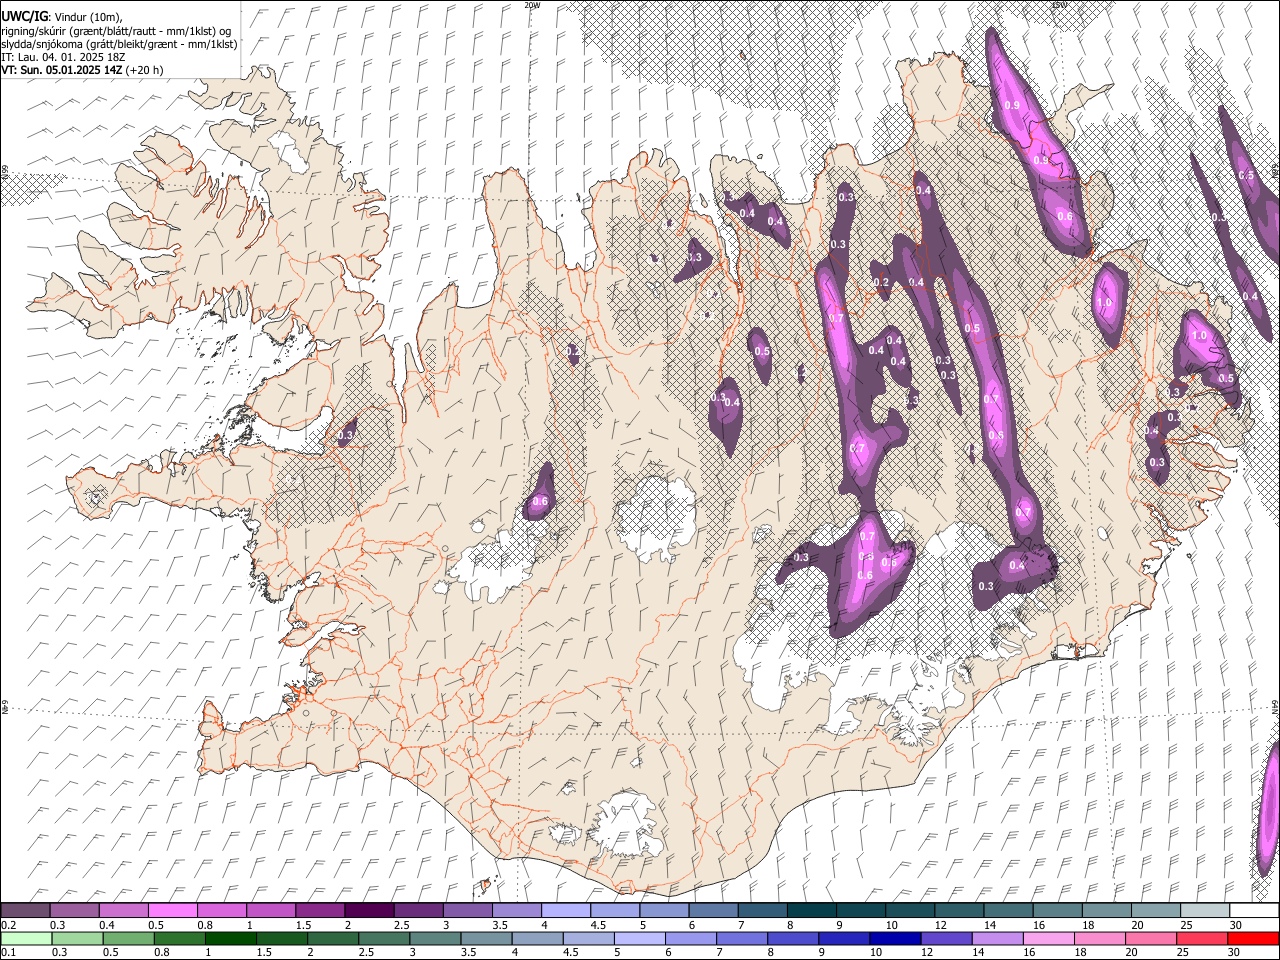Click the rain legend swatch between 25 and 30
This screenshot has height=960, width=1280.
pos(1200,939)
